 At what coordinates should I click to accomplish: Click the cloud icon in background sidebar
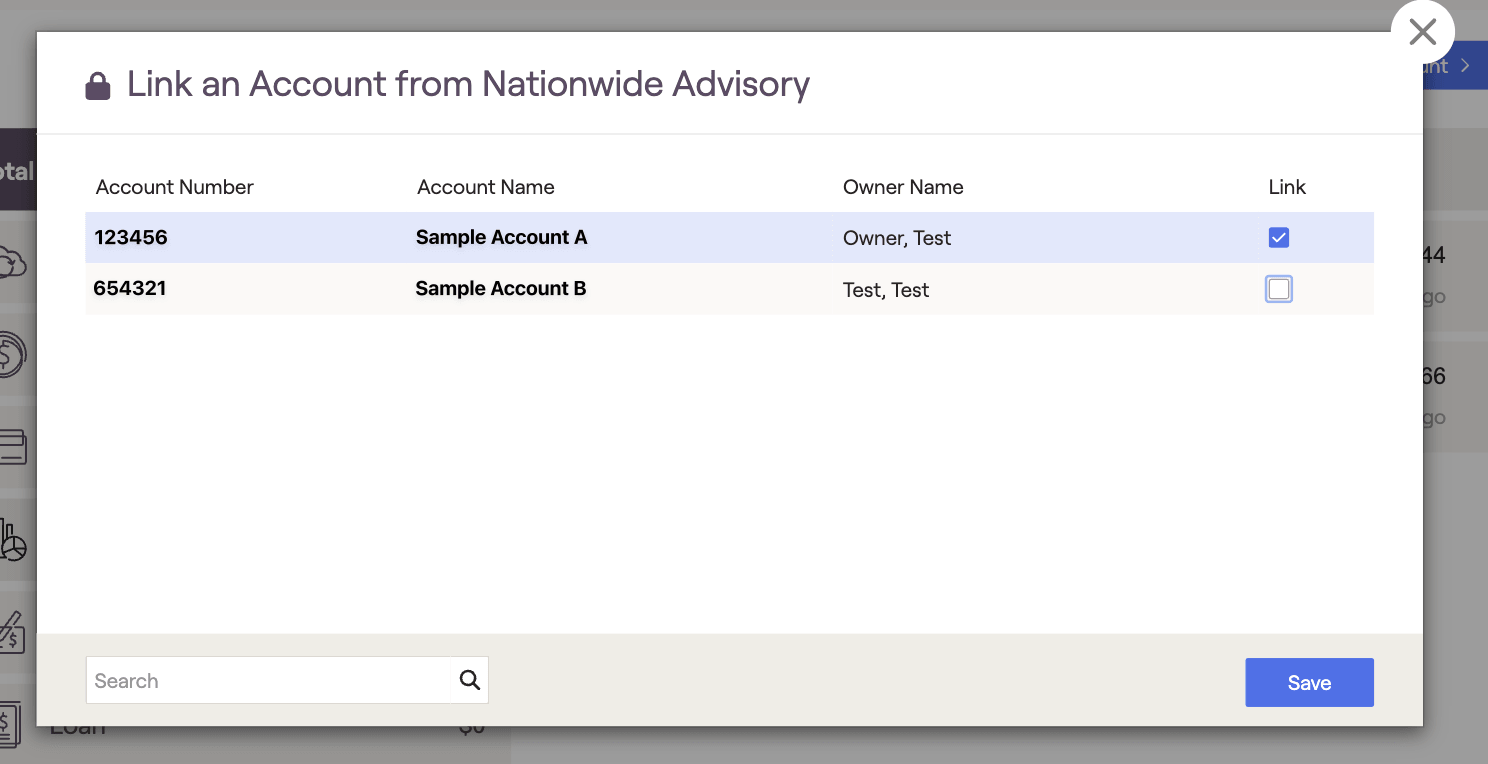pyautogui.click(x=11, y=264)
